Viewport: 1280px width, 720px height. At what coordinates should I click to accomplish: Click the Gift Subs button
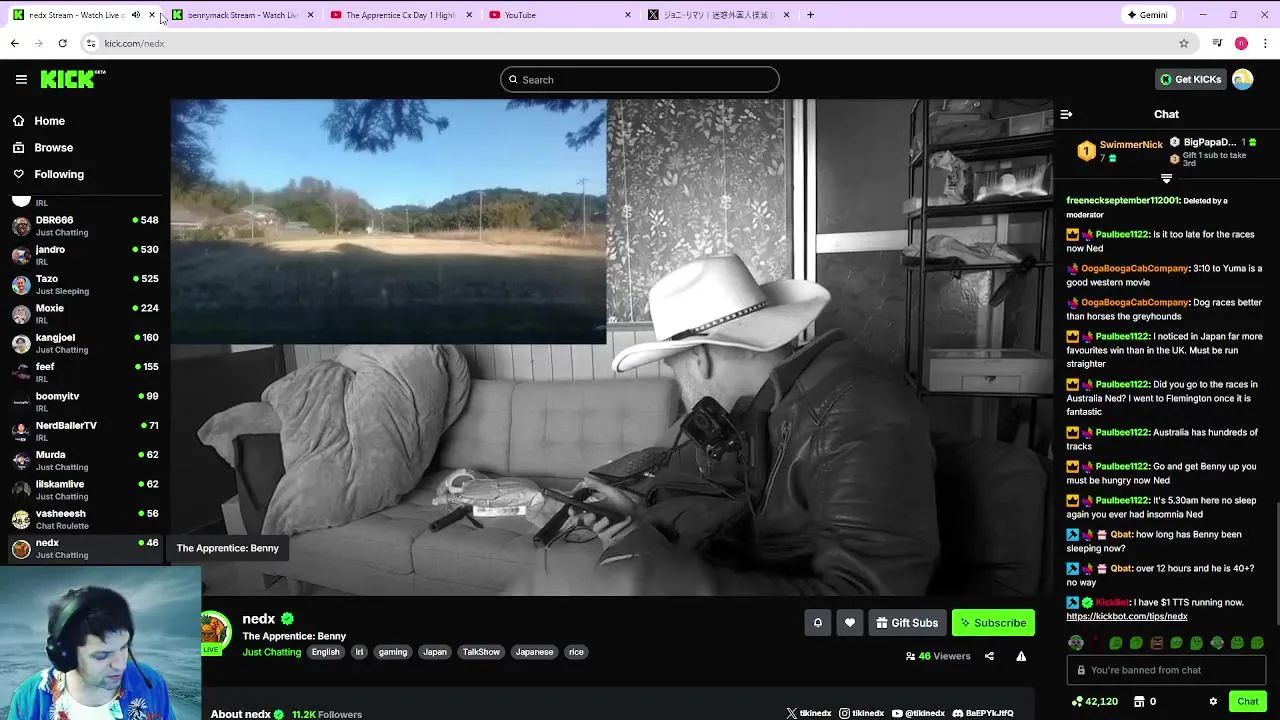907,623
